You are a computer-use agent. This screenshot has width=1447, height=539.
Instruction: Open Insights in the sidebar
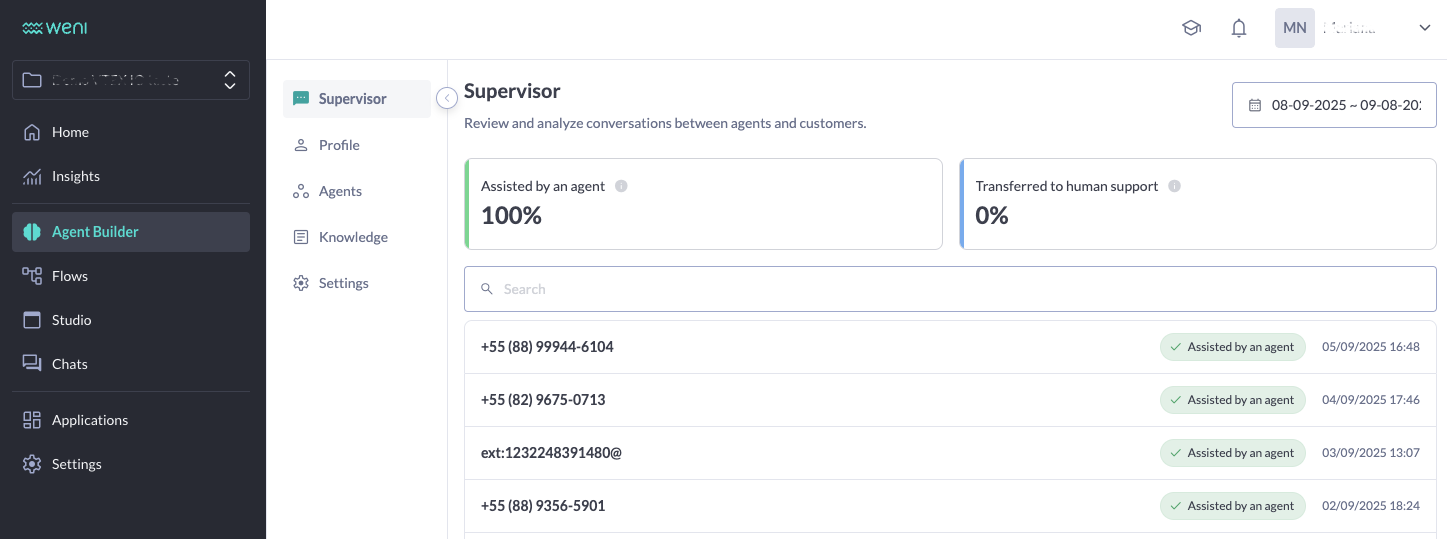point(76,176)
